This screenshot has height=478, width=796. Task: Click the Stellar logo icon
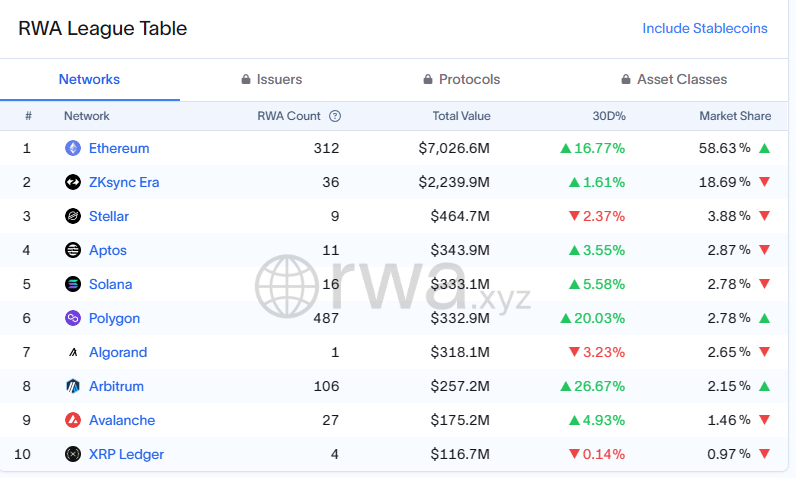pos(73,216)
